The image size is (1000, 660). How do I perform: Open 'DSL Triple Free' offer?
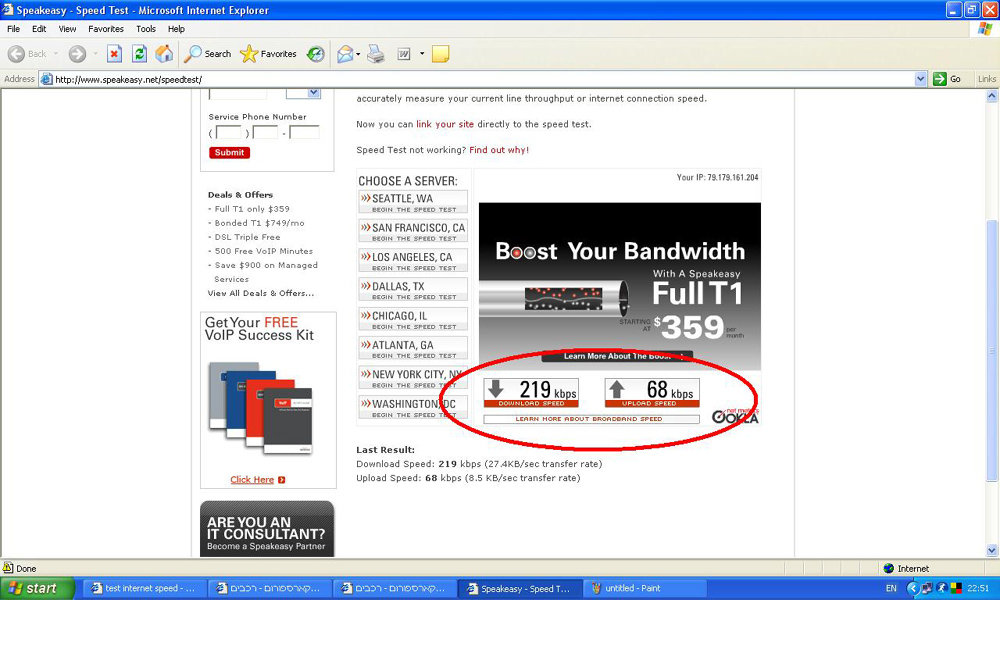point(247,237)
